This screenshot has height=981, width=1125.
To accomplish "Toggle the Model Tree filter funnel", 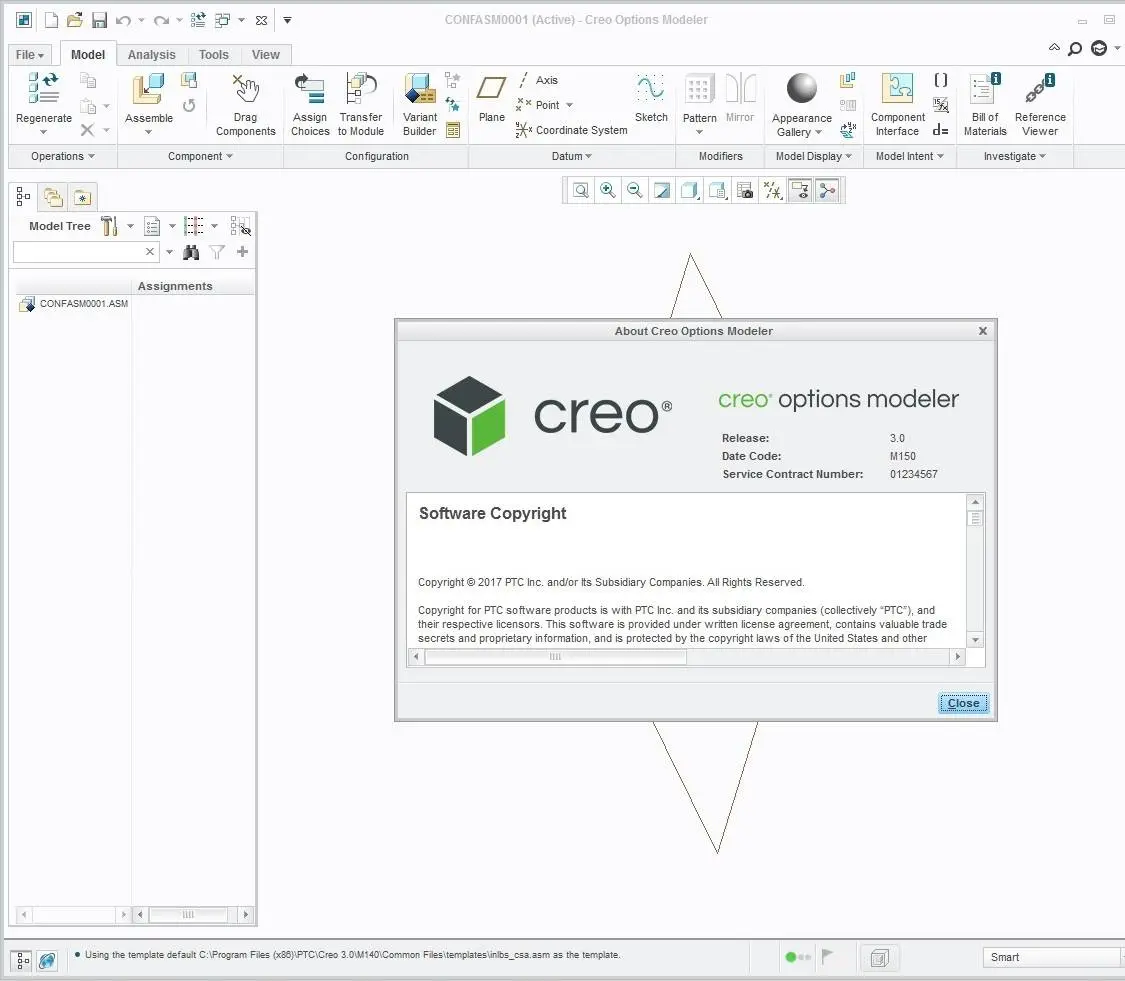I will pyautogui.click(x=217, y=252).
